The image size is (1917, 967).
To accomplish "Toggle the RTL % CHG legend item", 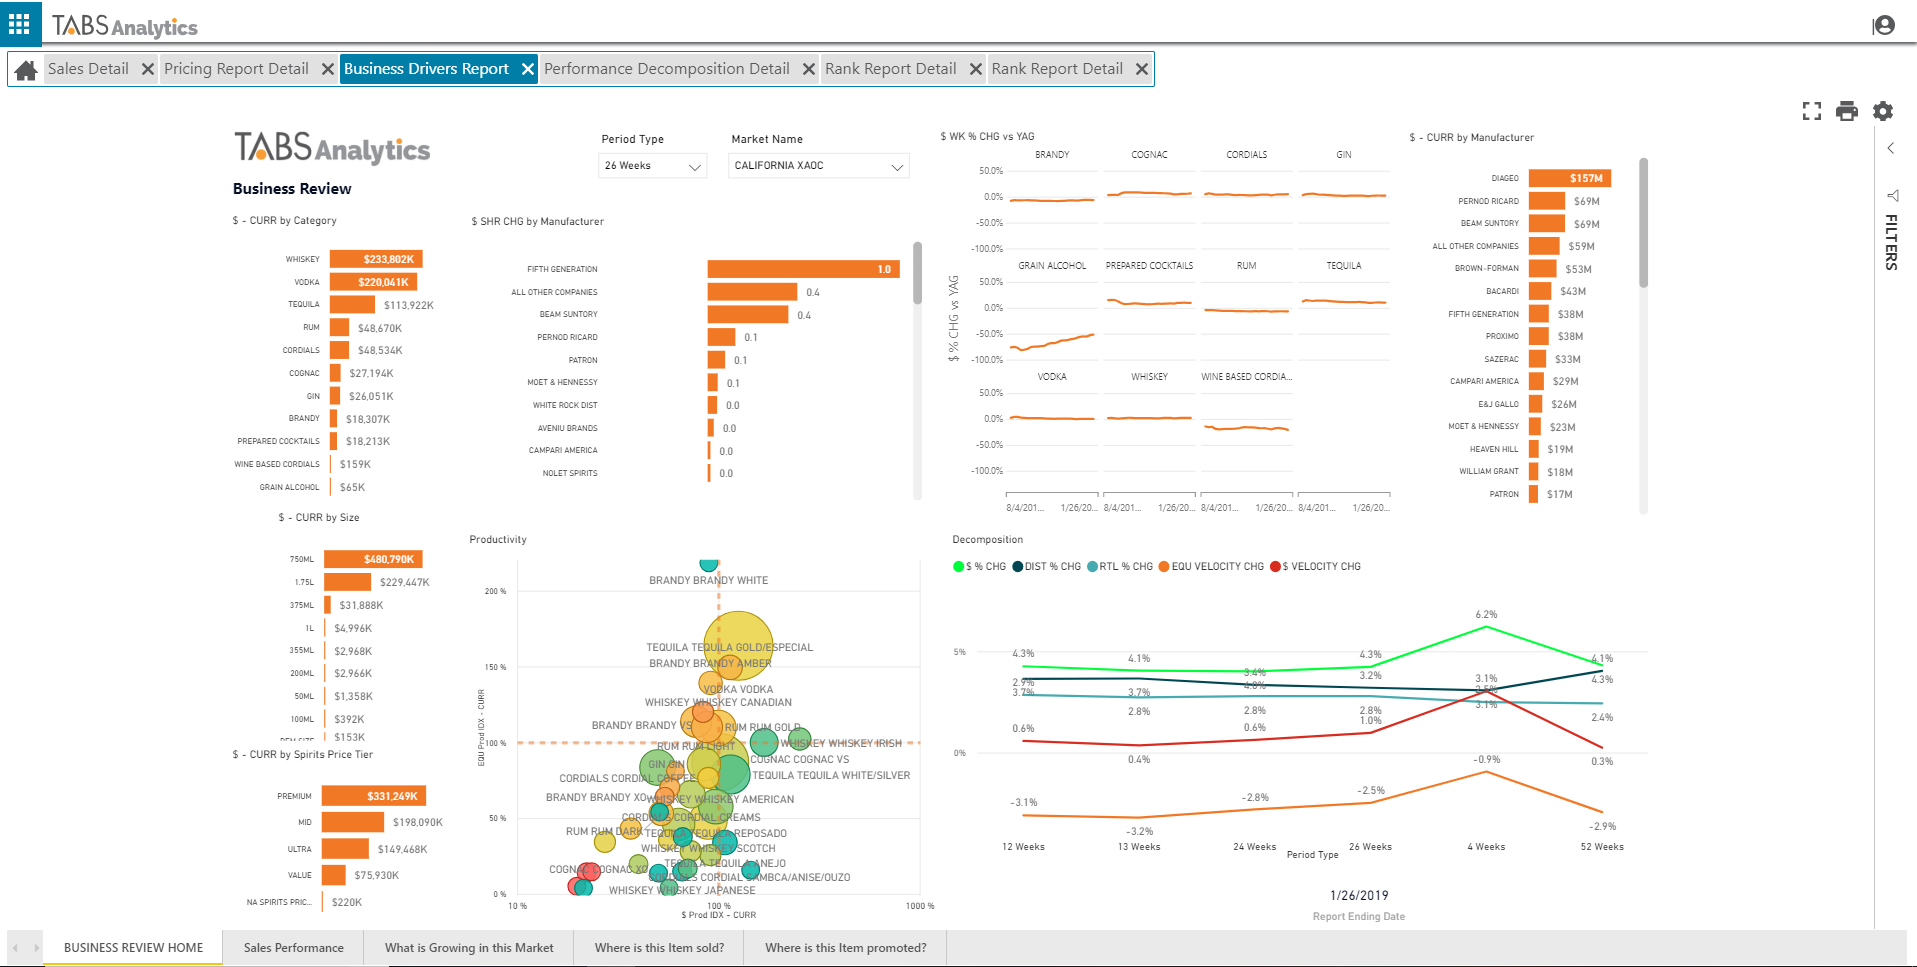I will (x=1120, y=567).
